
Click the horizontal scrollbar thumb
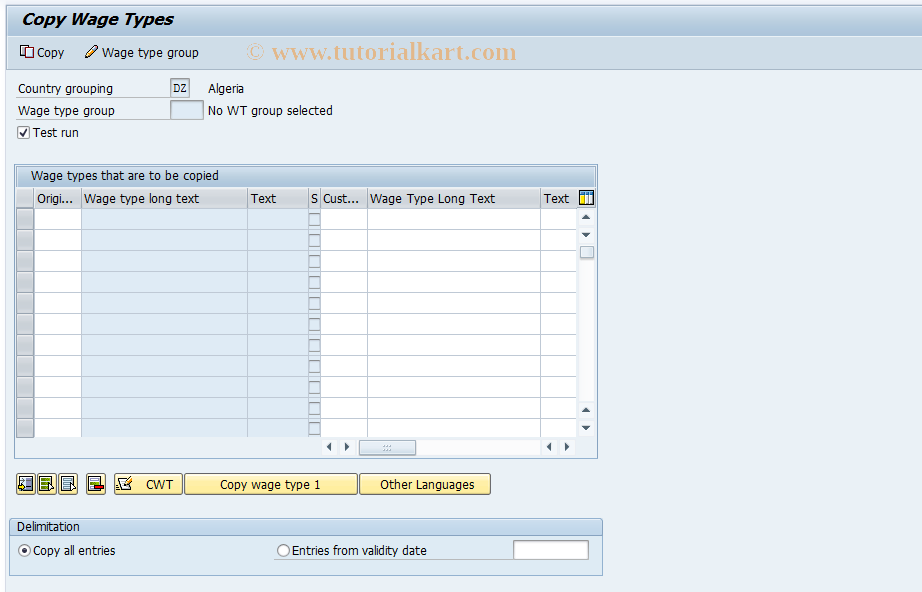pyautogui.click(x=387, y=447)
